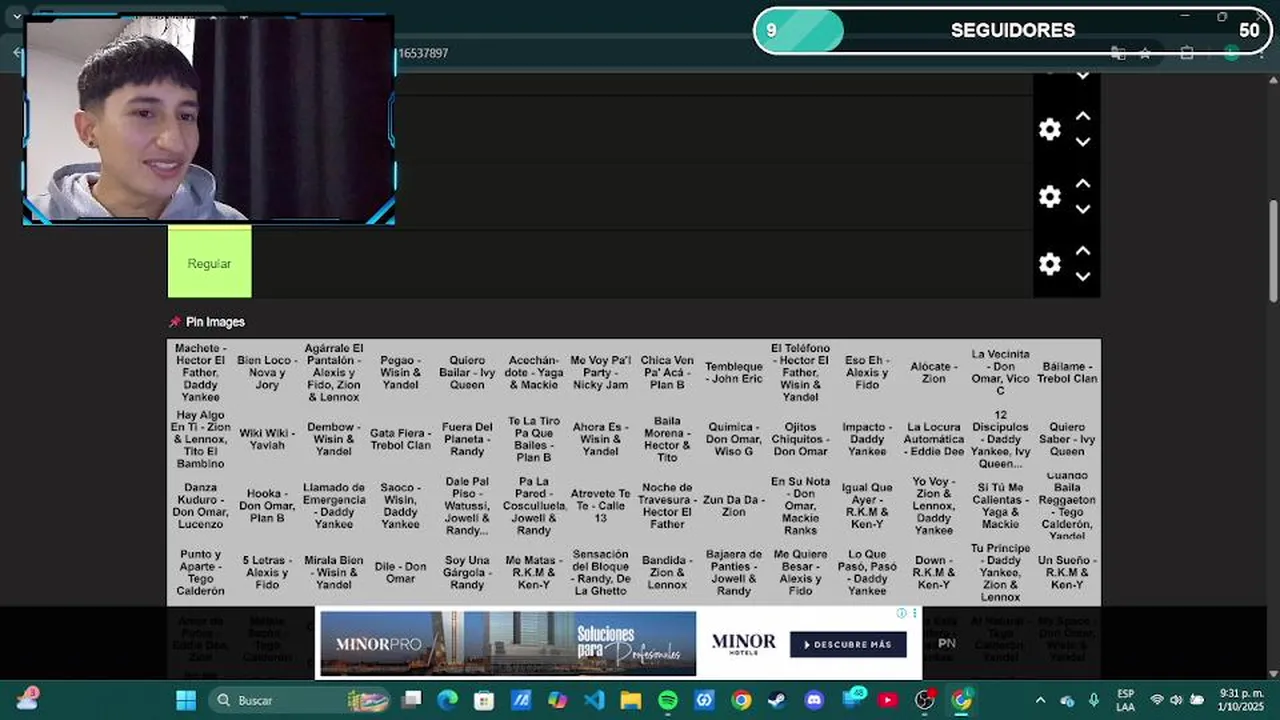Open settings gear of tier directly above Regular
The width and height of the screenshot is (1280, 720).
click(1049, 196)
